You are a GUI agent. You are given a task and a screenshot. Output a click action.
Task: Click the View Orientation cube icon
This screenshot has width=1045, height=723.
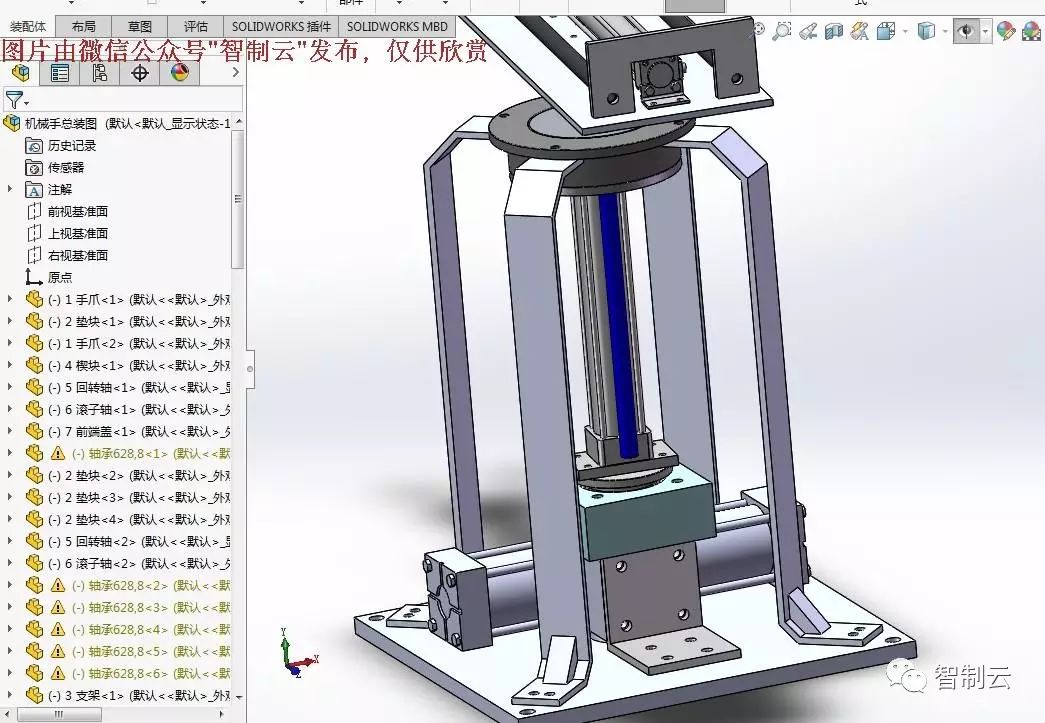click(886, 31)
